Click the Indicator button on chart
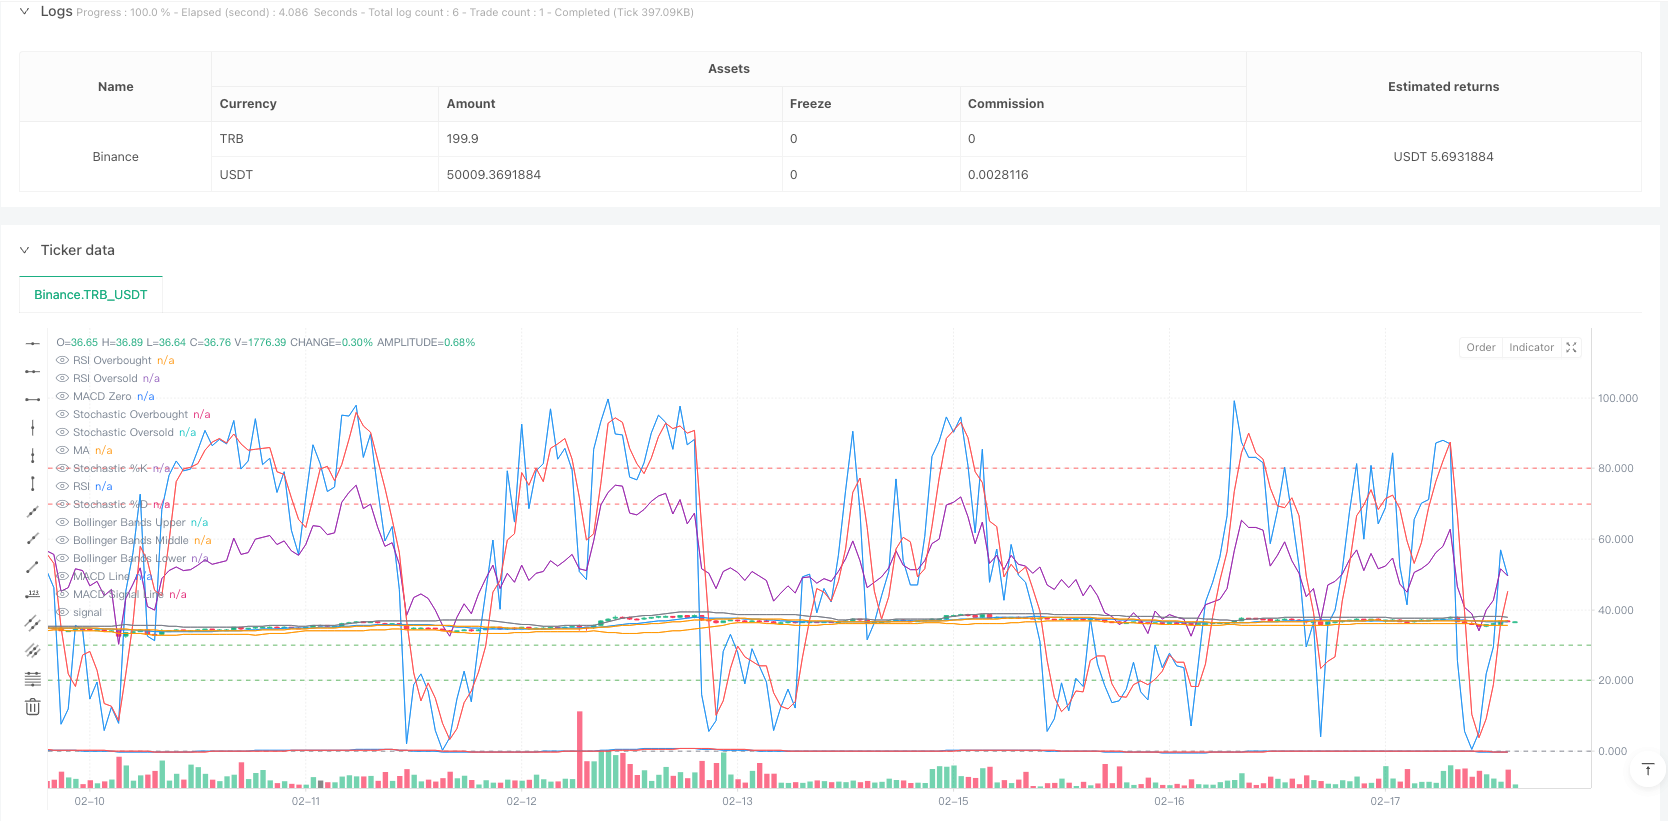1668x821 pixels. 1531,347
